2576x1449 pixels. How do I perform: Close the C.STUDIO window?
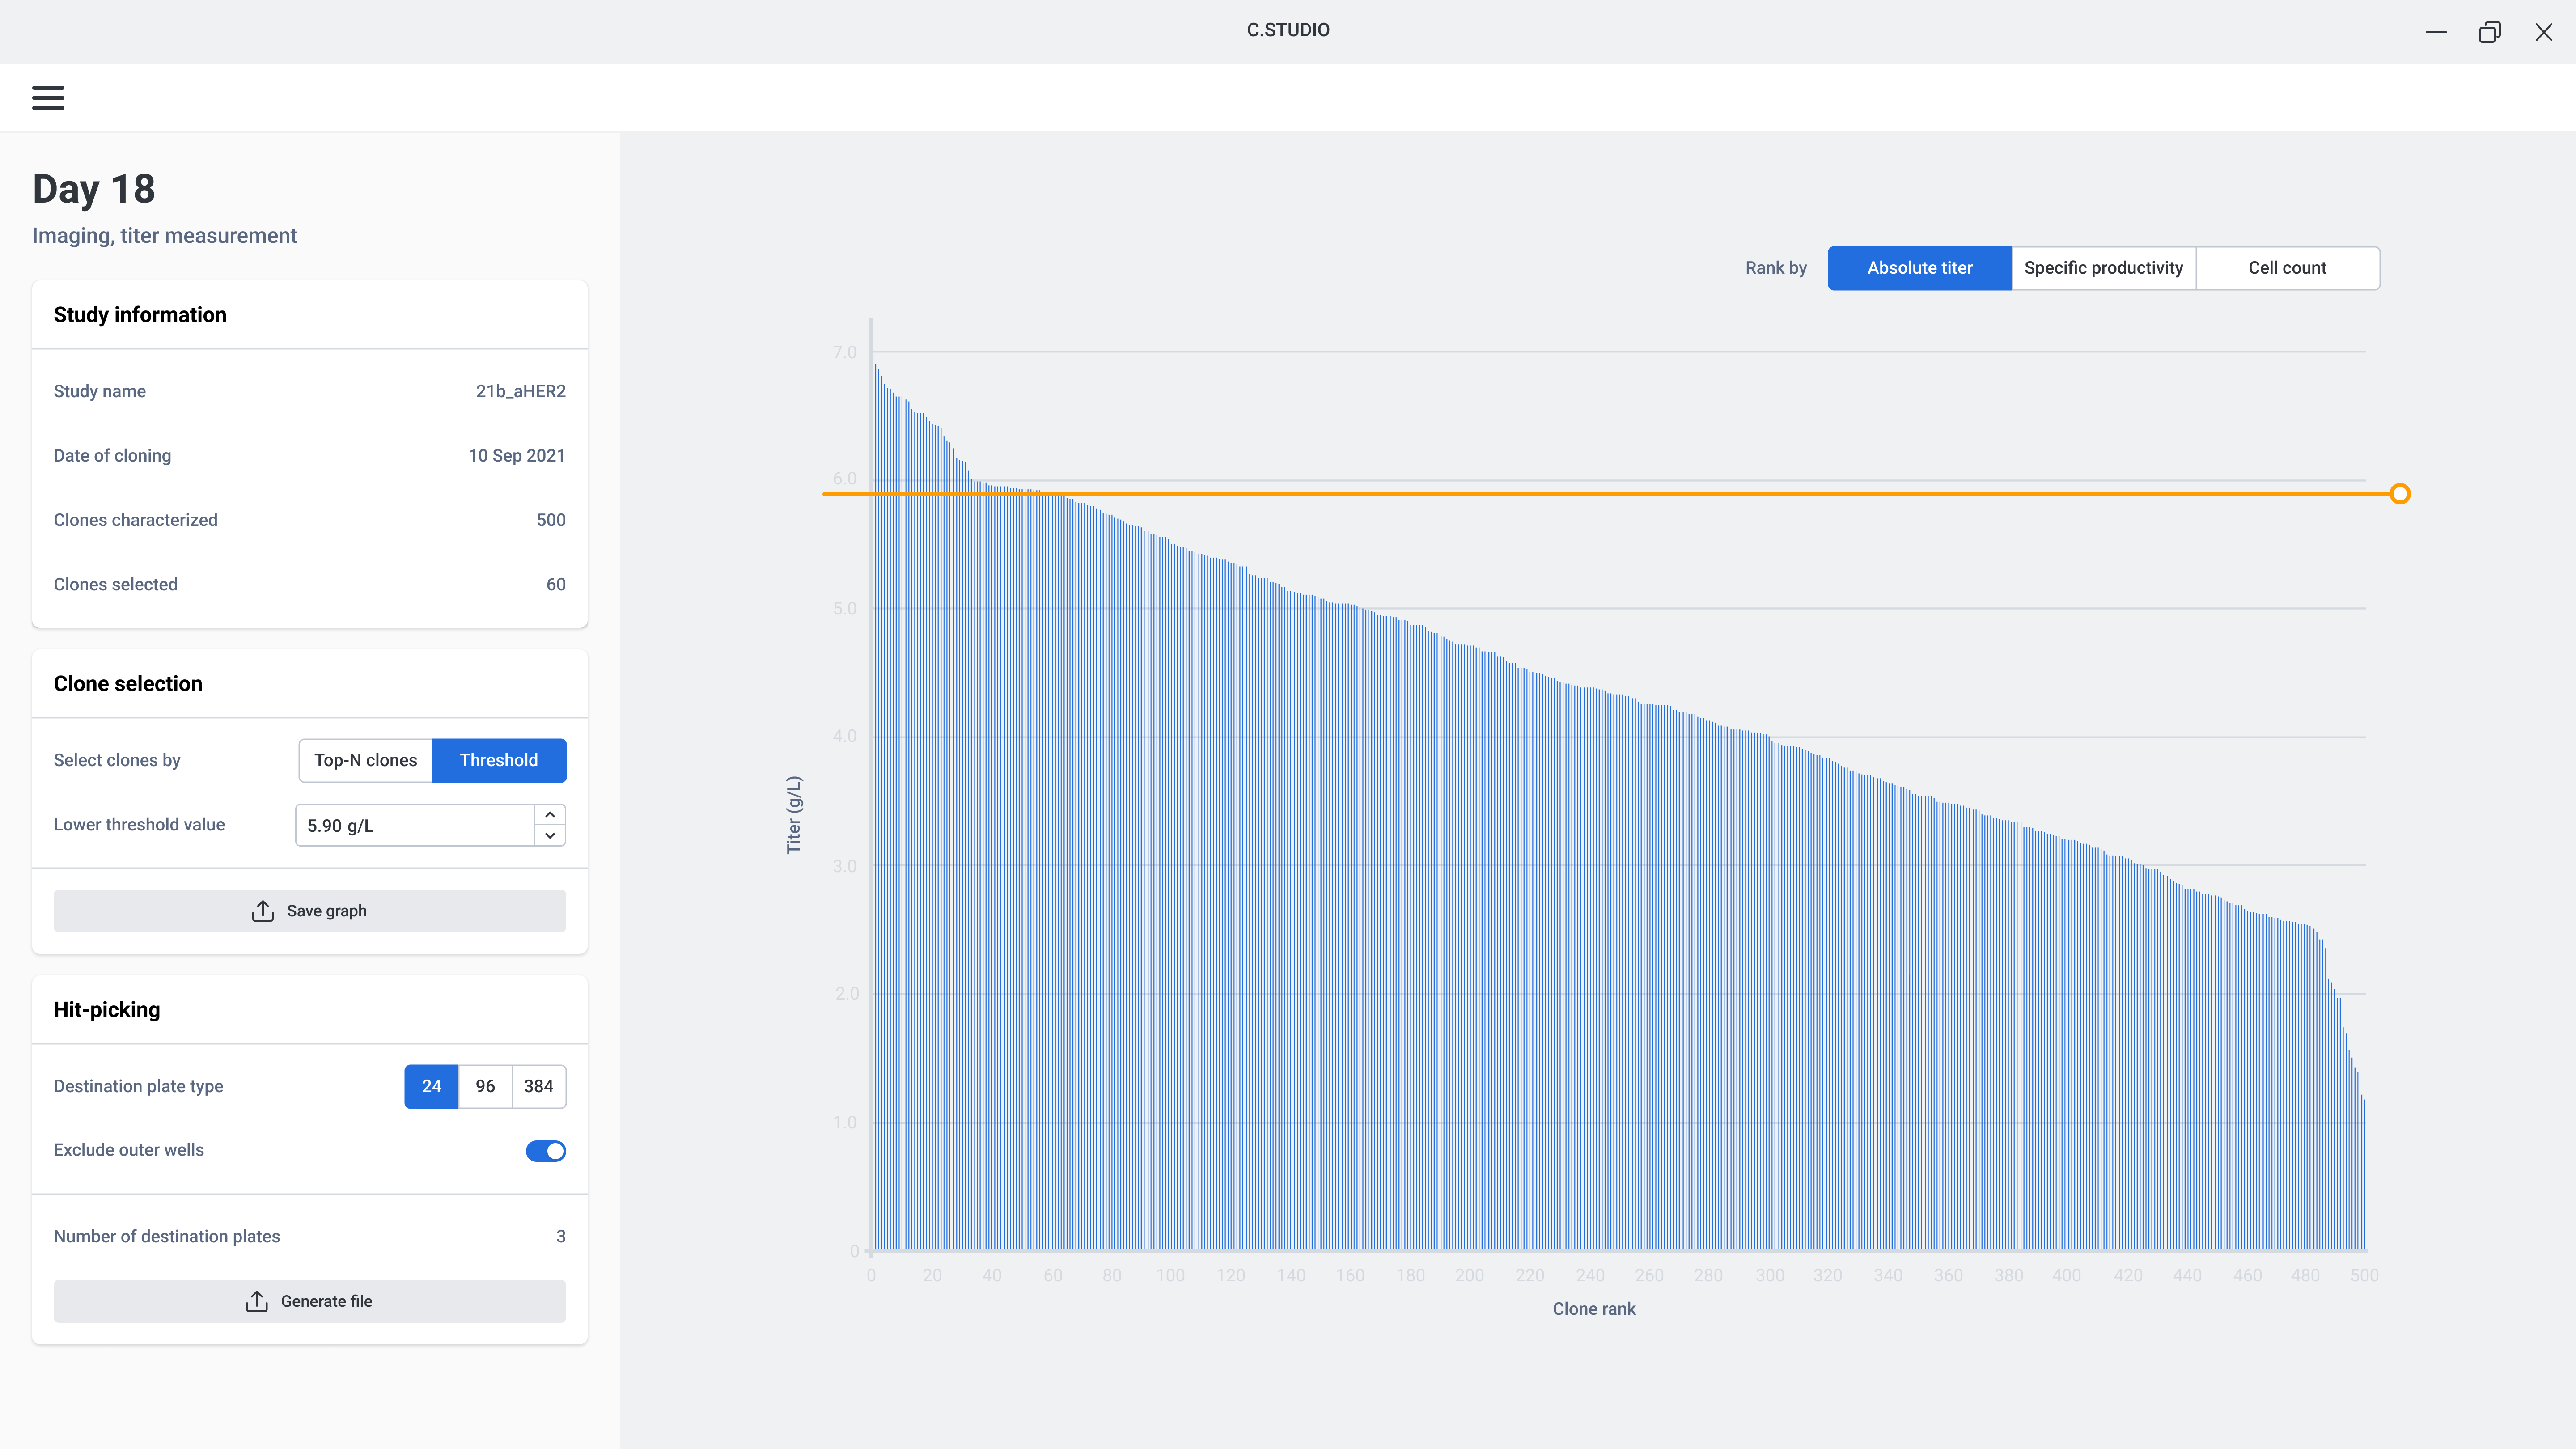coord(2544,32)
